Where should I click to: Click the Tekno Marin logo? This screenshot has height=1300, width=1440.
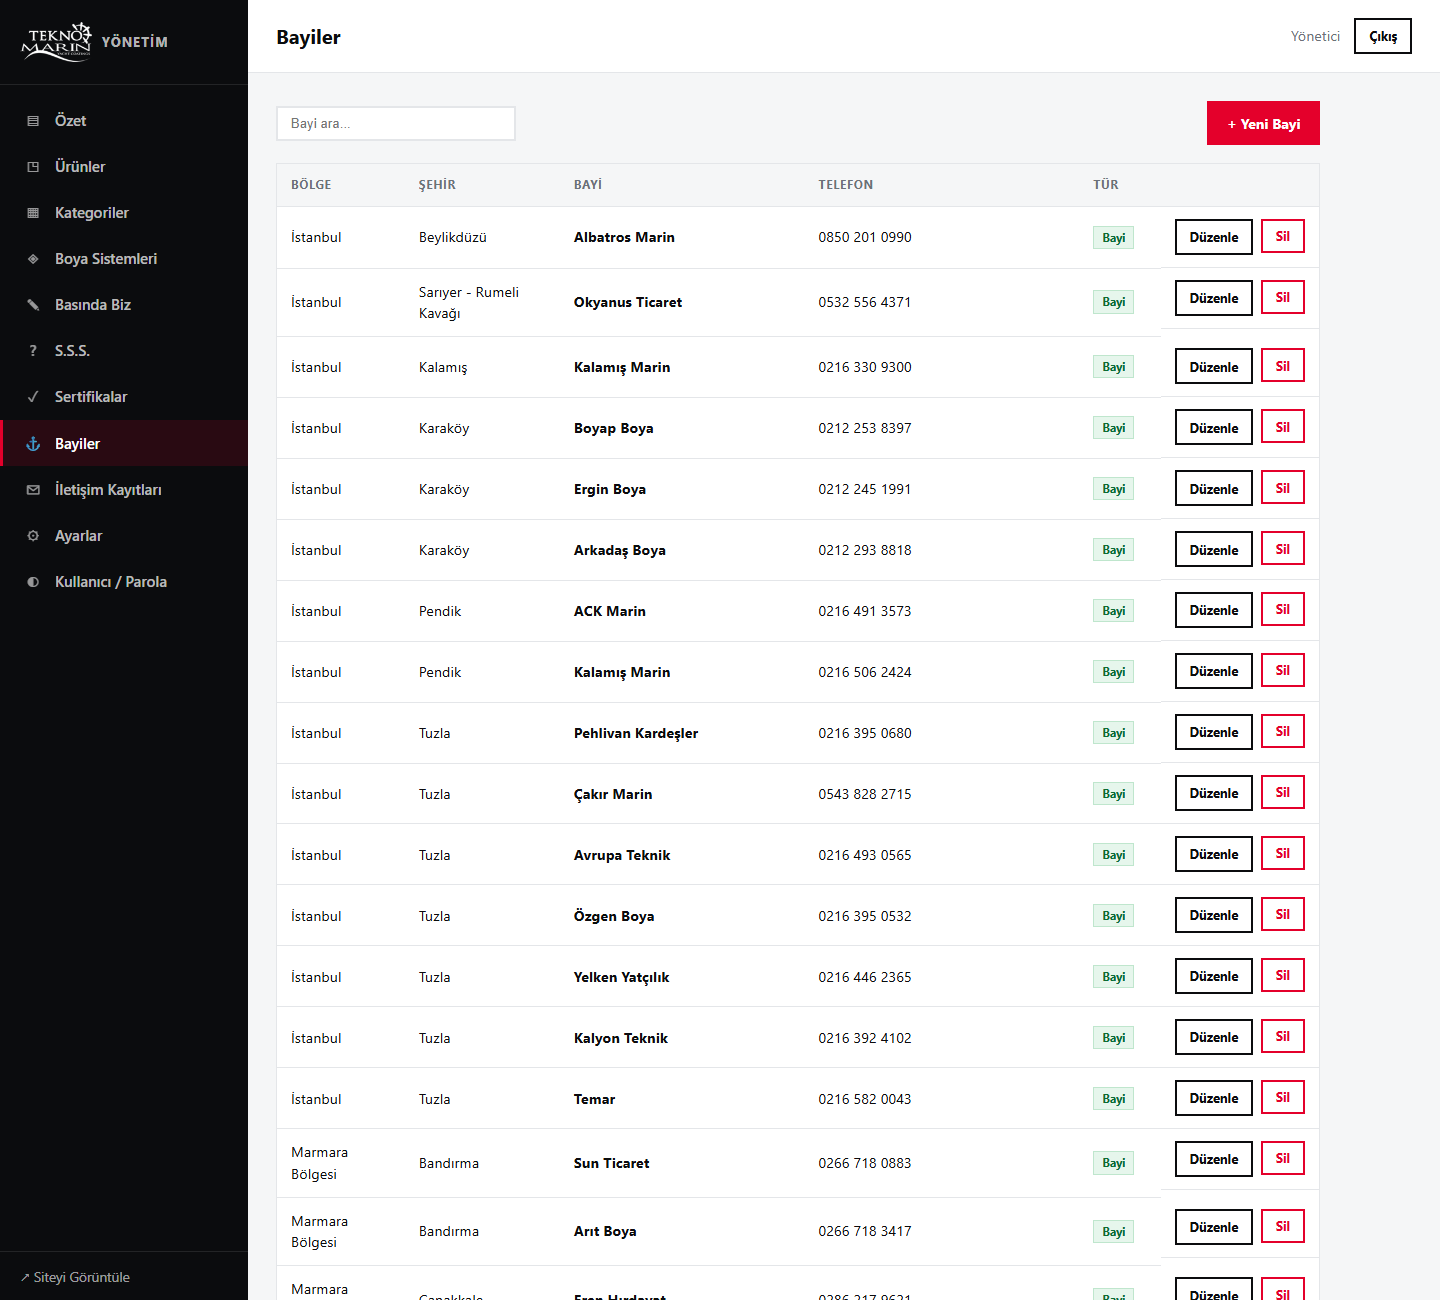coord(56,42)
